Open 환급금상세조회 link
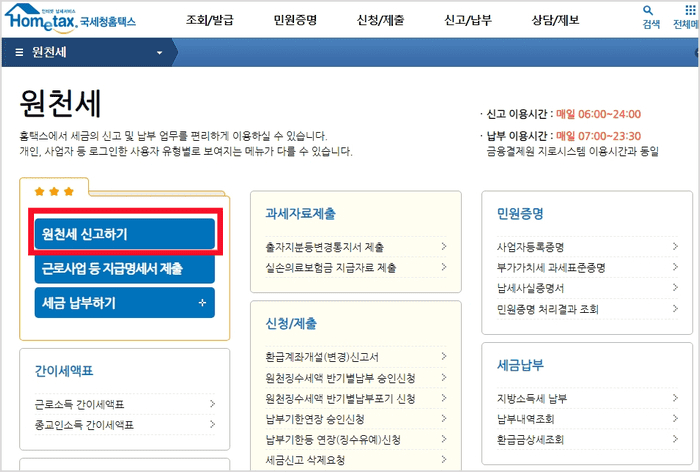The height and width of the screenshot is (472, 700). pos(530,440)
